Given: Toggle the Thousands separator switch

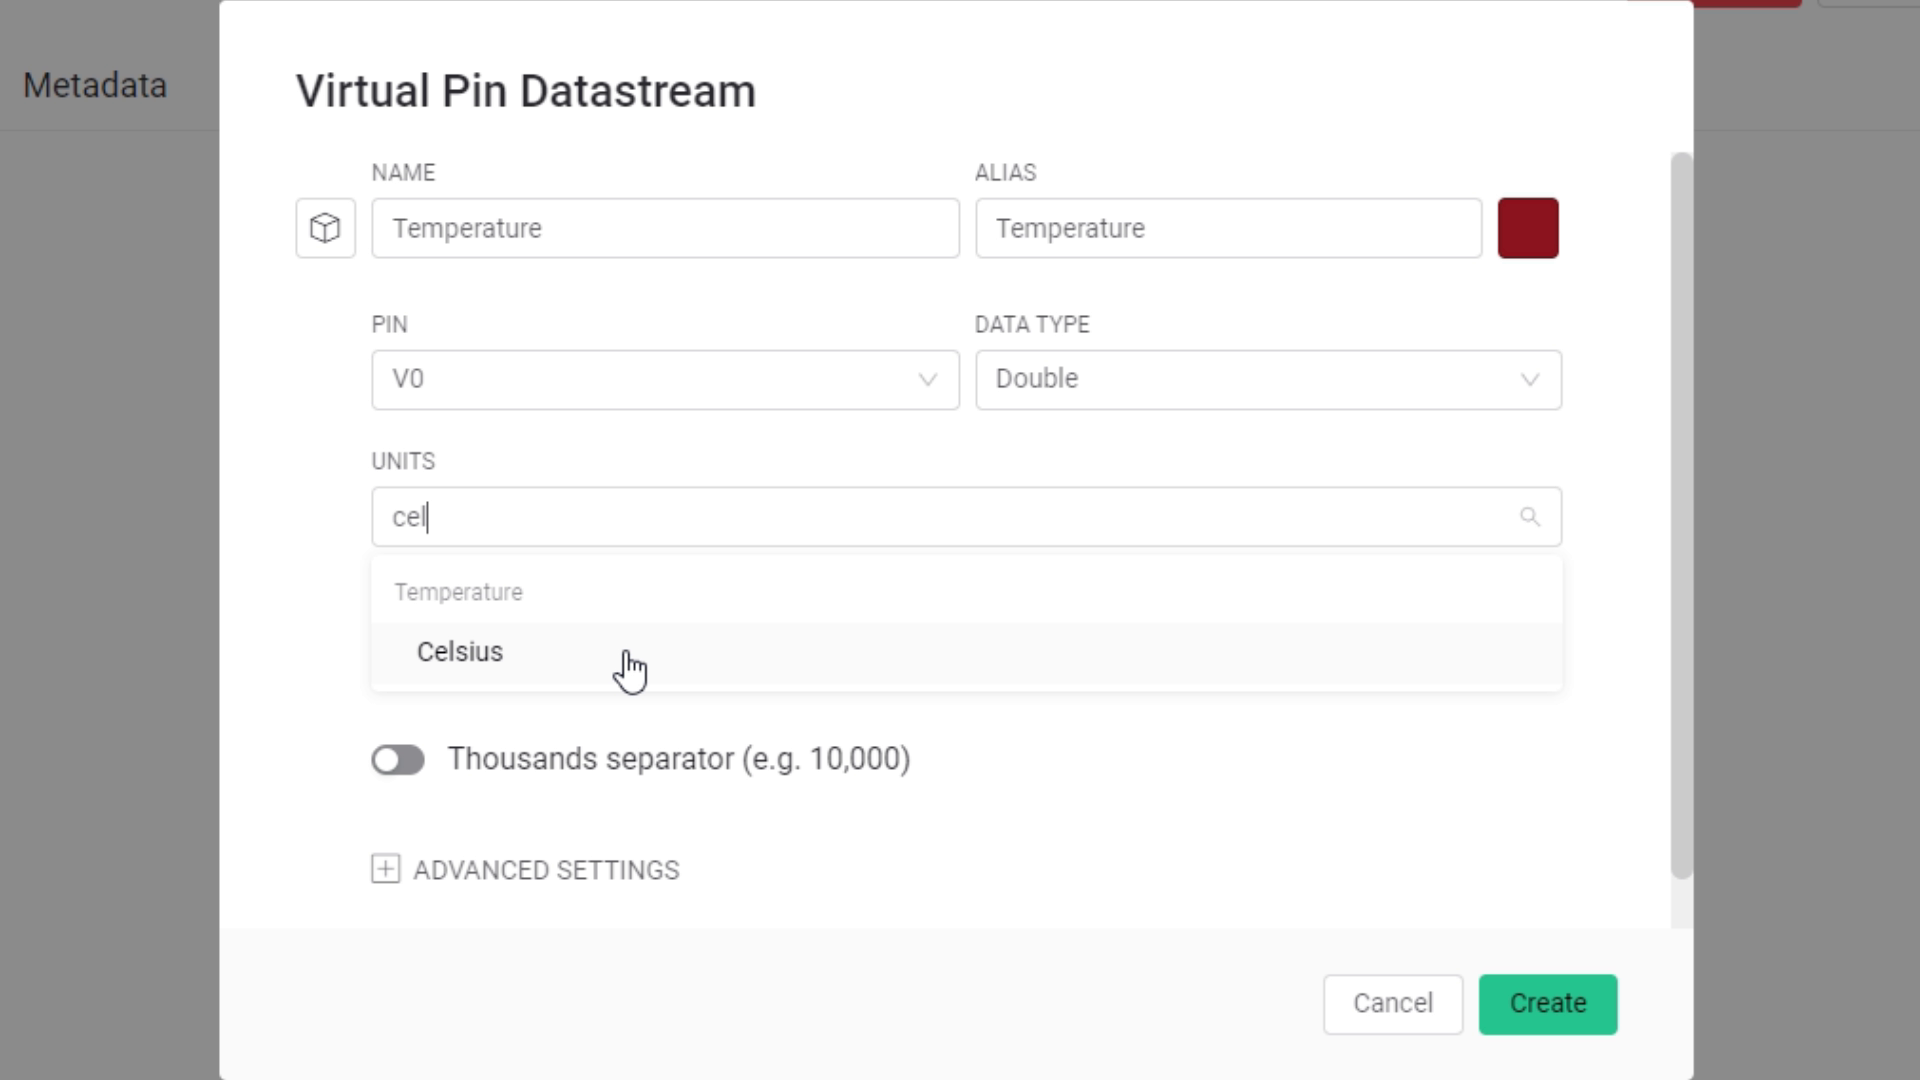Looking at the screenshot, I should pyautogui.click(x=398, y=760).
